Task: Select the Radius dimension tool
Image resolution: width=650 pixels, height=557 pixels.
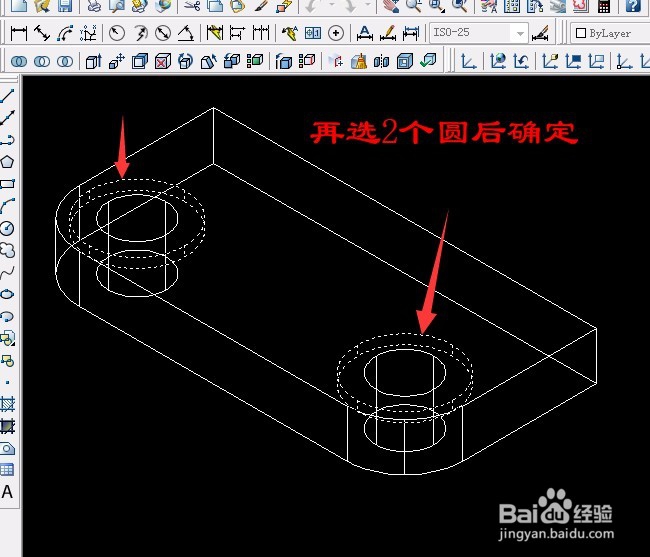Action: pyautogui.click(x=117, y=33)
